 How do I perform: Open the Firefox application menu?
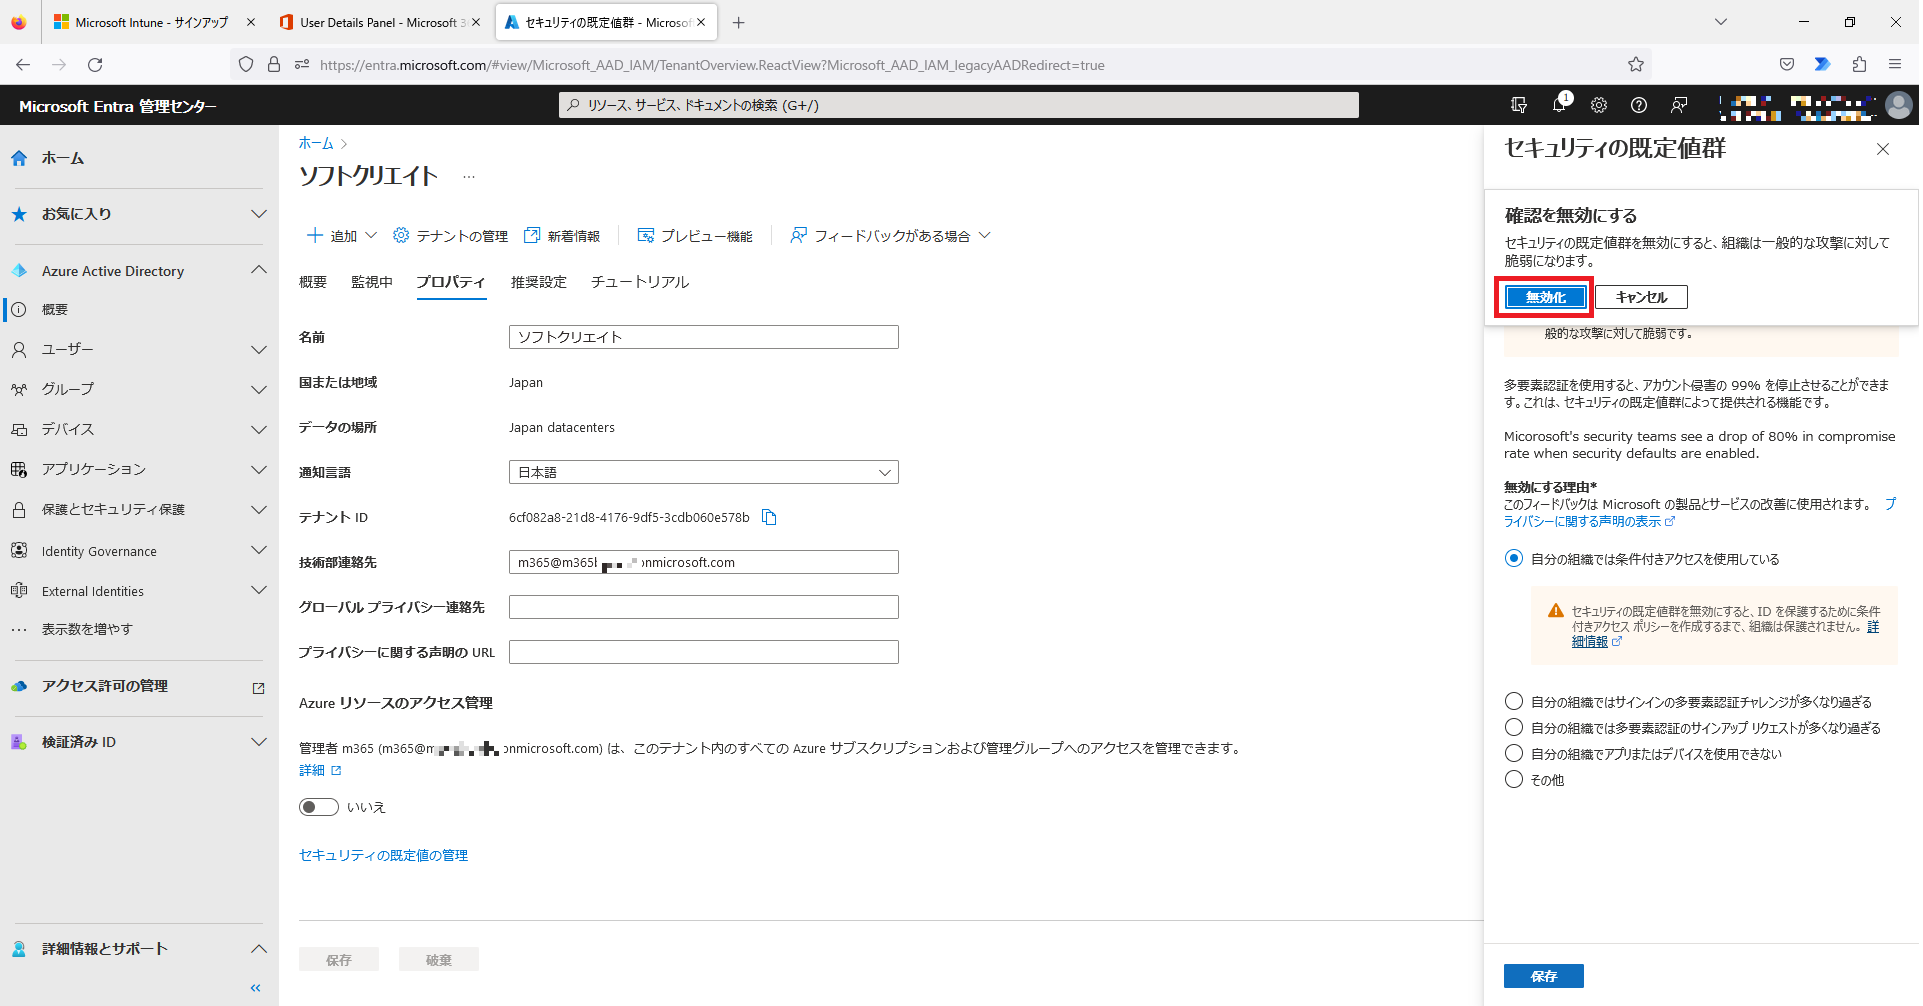pyautogui.click(x=1895, y=65)
